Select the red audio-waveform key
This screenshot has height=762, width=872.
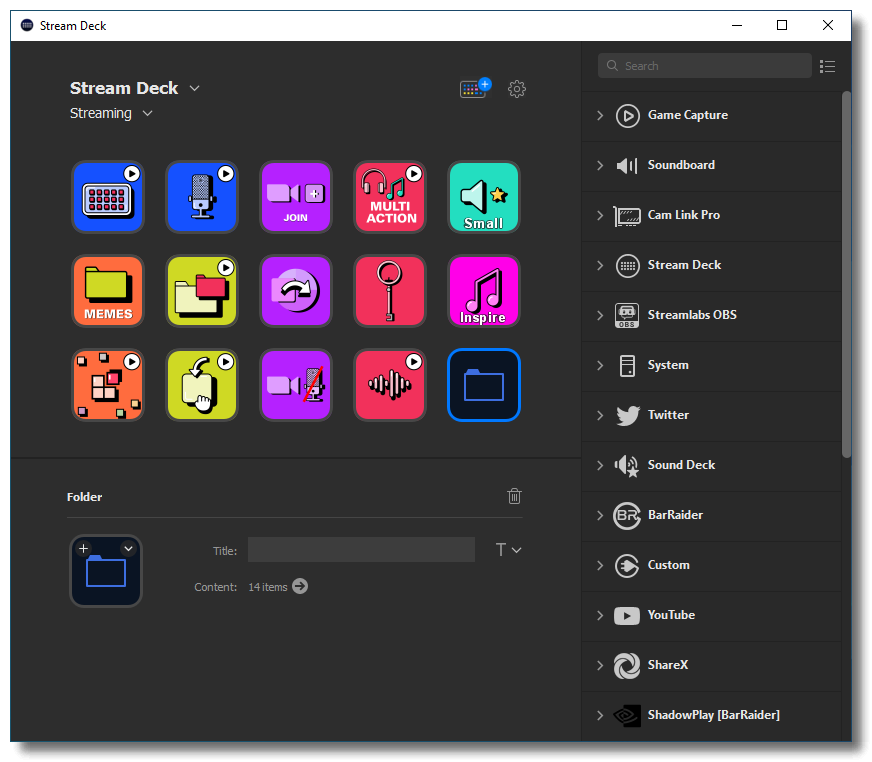(390, 385)
